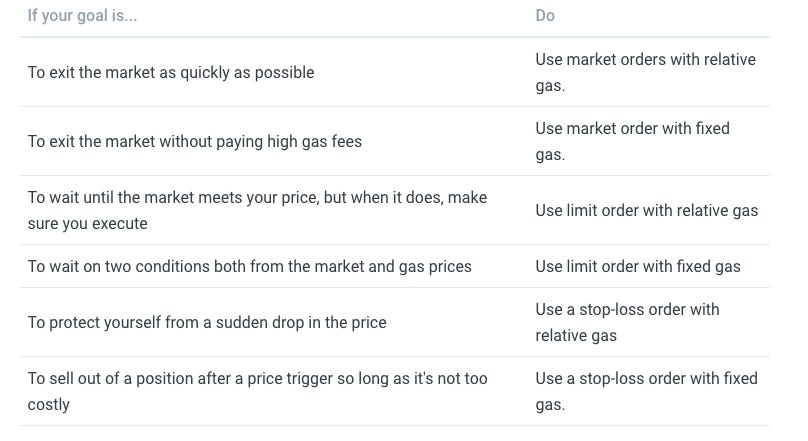
Task: Select 'To protect yourself from a sudden drop' text
Action: pos(207,323)
